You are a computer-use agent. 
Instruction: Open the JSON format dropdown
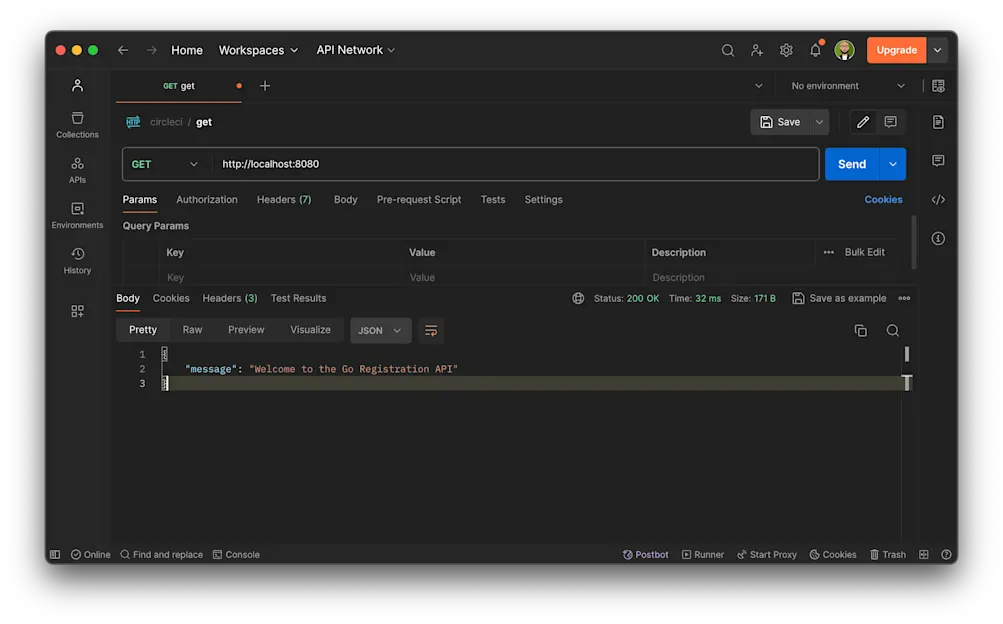coord(380,330)
